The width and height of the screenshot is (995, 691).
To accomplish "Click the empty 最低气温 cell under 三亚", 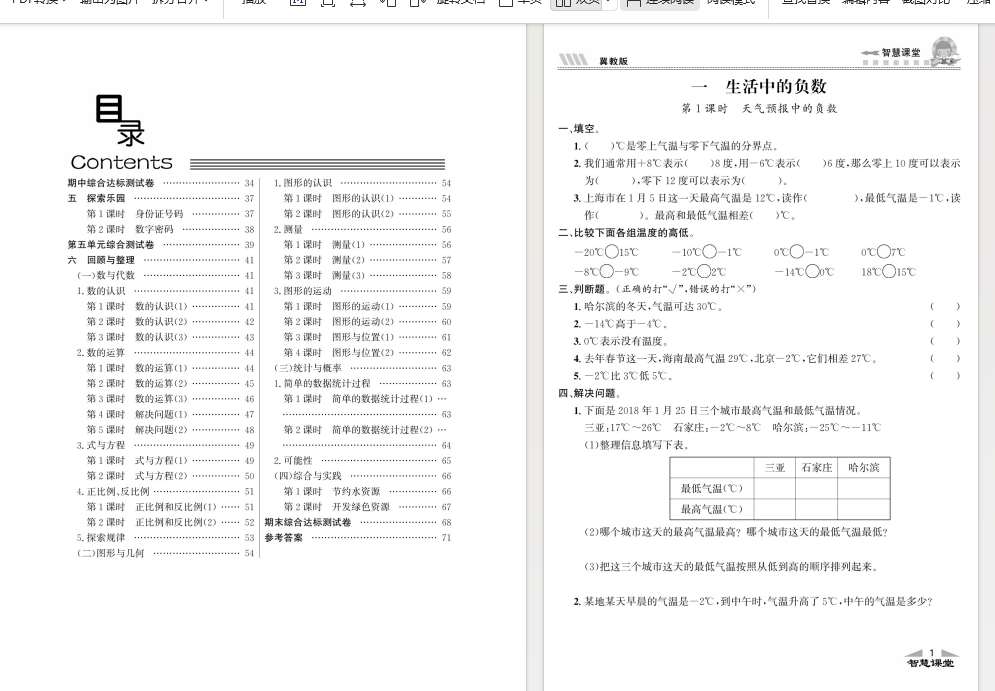I will pos(775,489).
